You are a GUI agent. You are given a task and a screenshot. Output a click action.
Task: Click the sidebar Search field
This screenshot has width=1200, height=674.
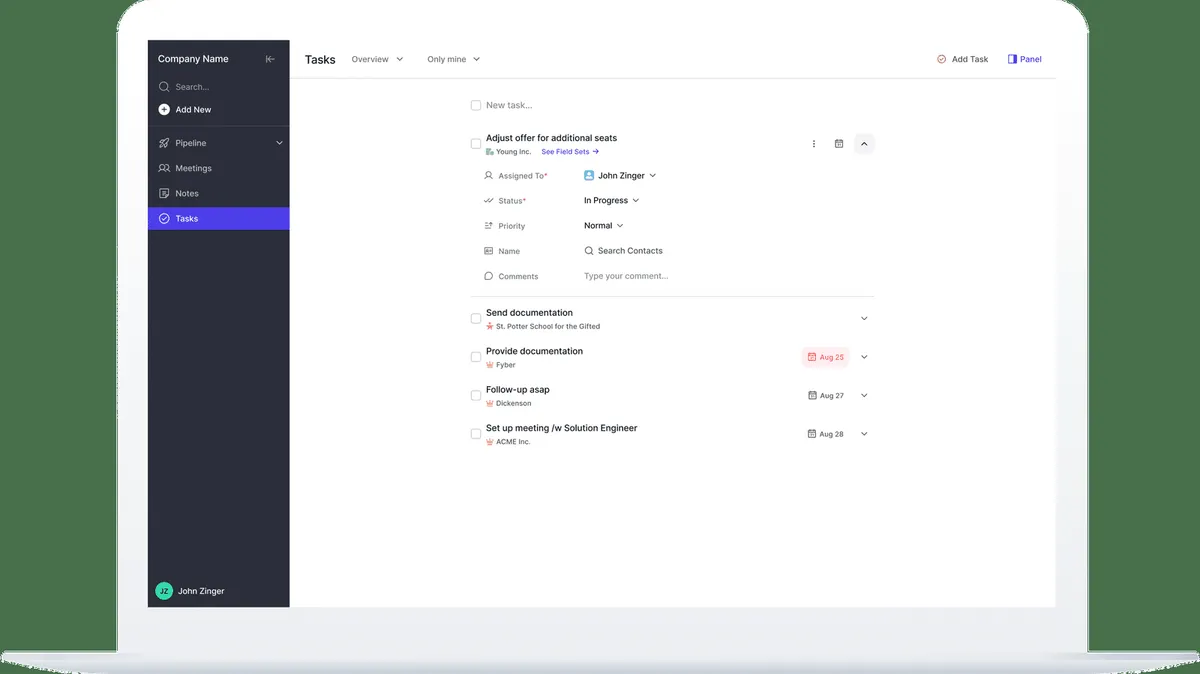218,87
